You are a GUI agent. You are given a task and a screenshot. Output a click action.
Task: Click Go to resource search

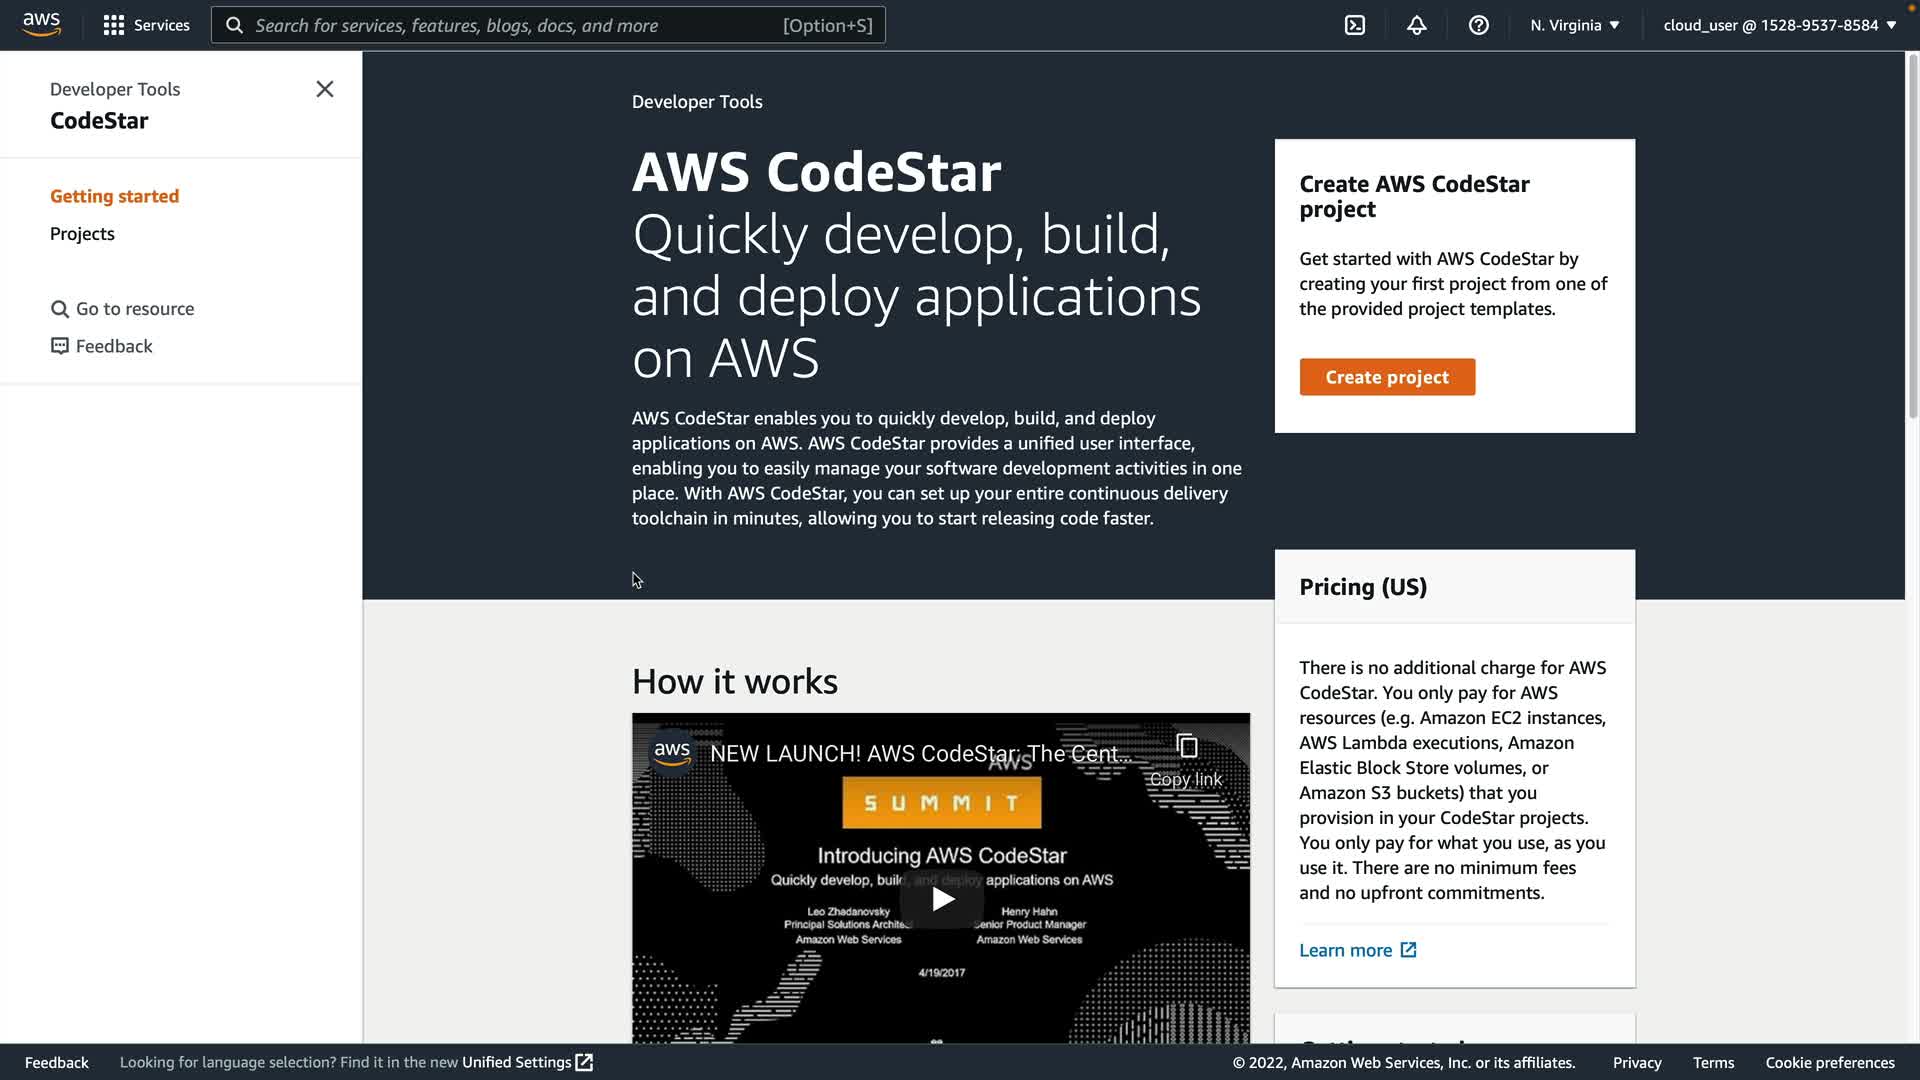coord(123,309)
